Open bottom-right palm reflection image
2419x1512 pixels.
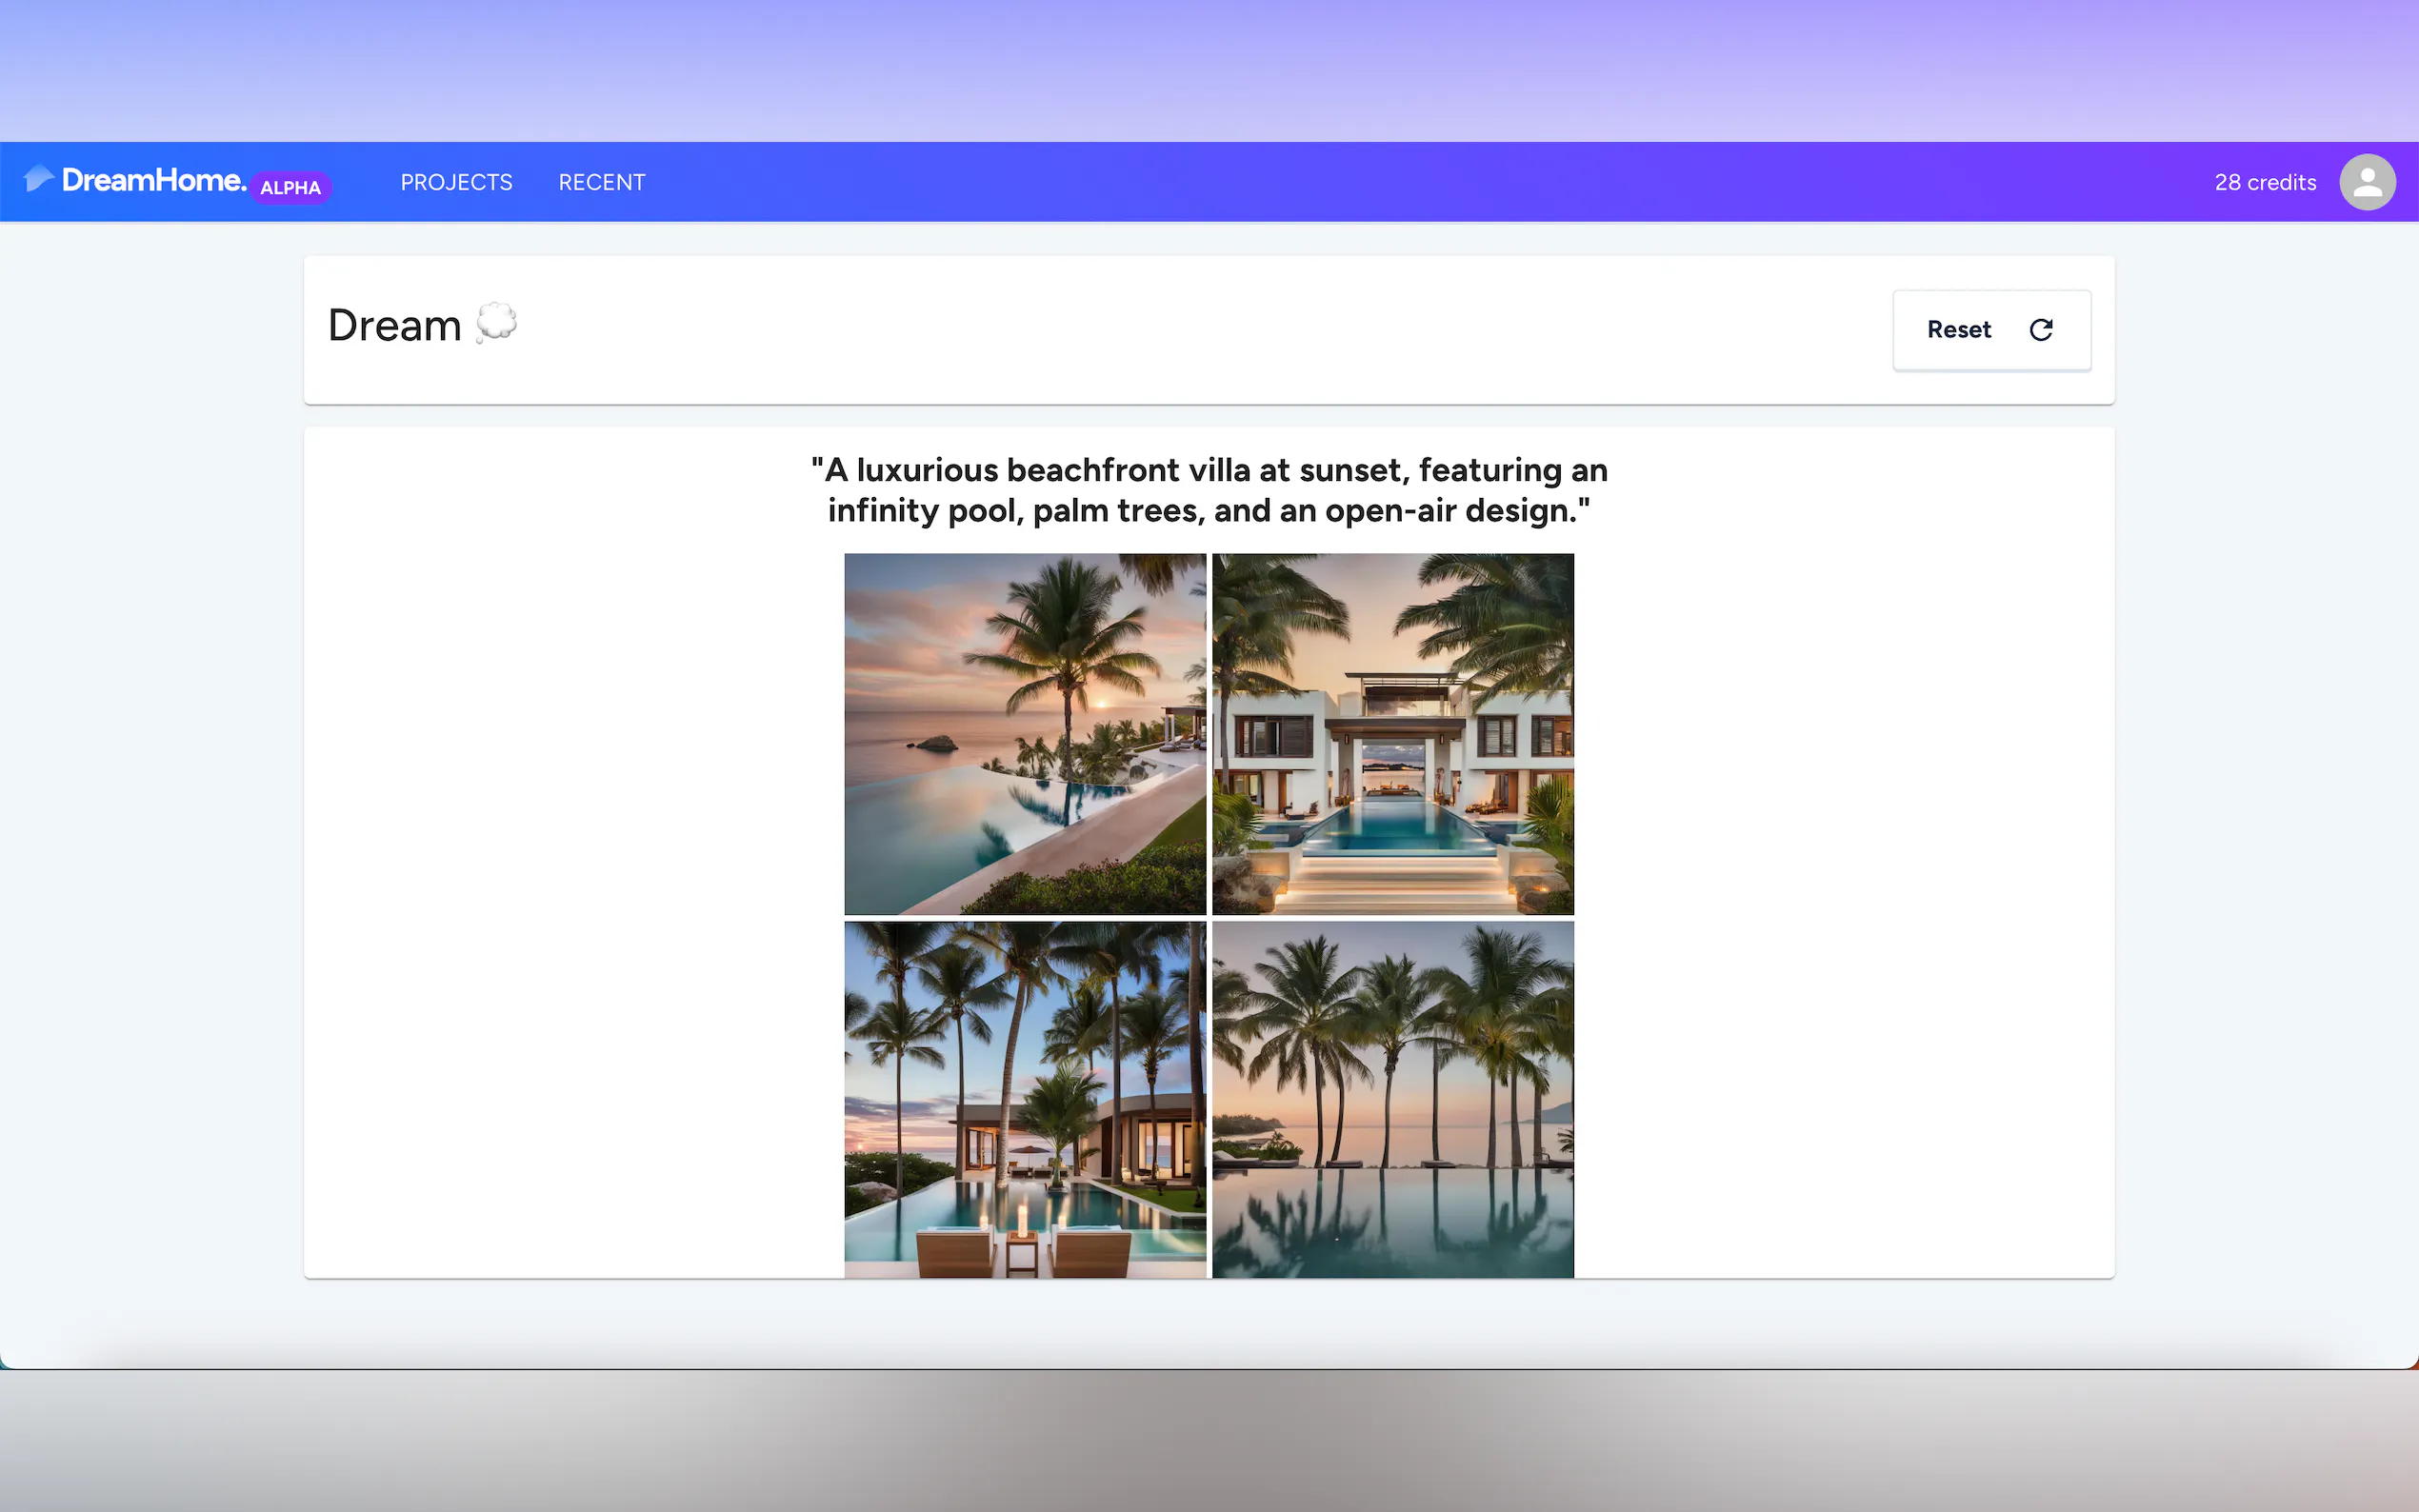(1392, 1098)
